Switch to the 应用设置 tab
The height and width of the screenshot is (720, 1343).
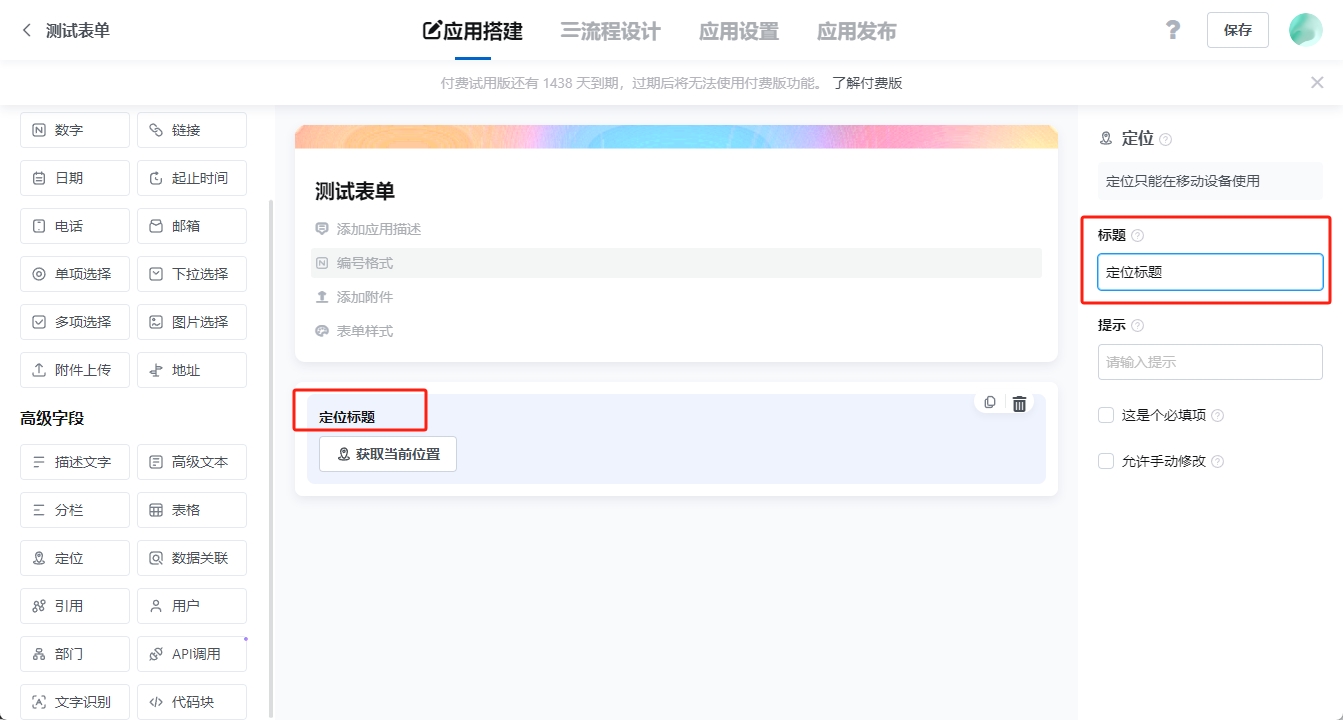pos(738,31)
